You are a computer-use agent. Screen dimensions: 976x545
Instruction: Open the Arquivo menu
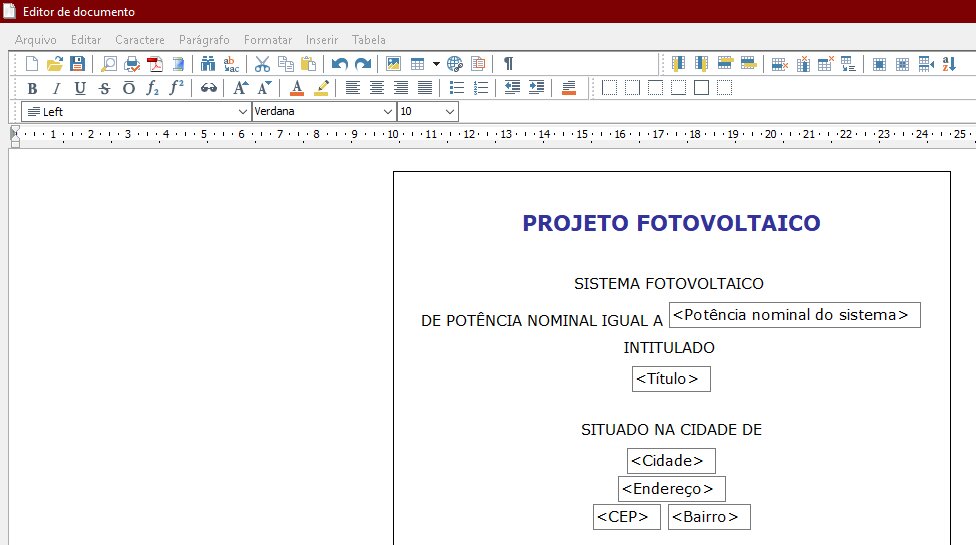pyautogui.click(x=35, y=40)
